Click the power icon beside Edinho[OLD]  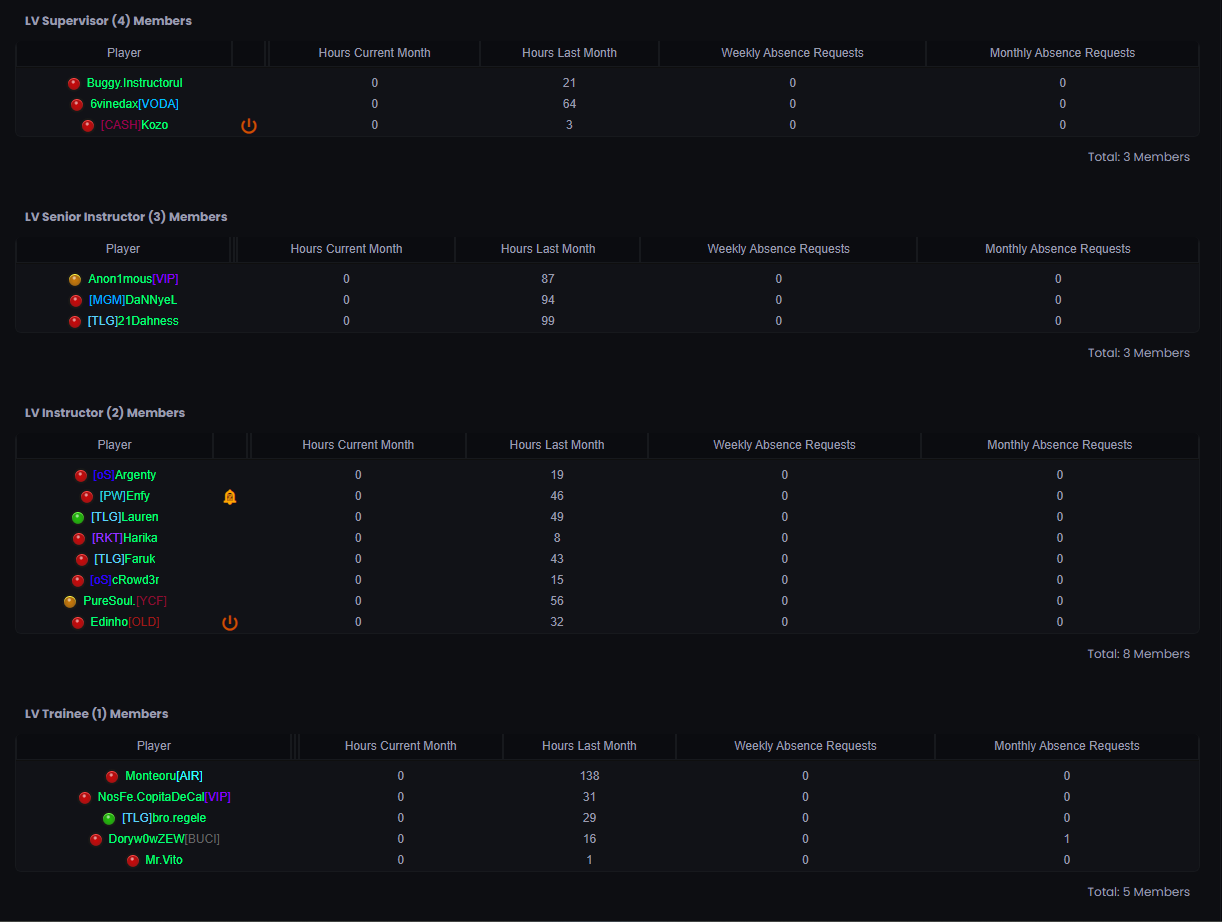click(x=230, y=622)
